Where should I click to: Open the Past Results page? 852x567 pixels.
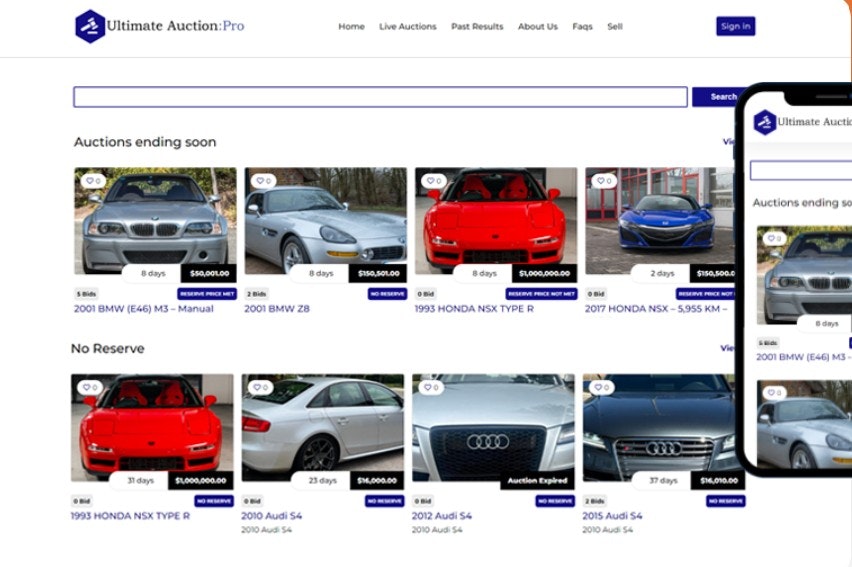(477, 27)
